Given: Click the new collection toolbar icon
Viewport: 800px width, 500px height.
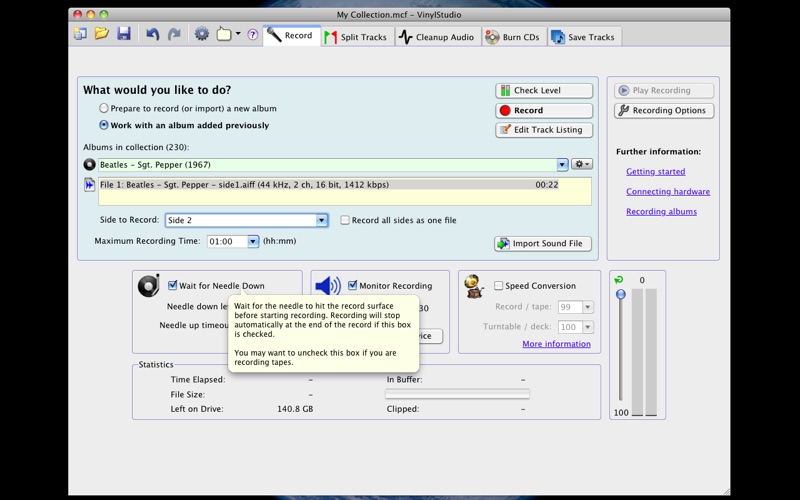Looking at the screenshot, I should (80, 34).
